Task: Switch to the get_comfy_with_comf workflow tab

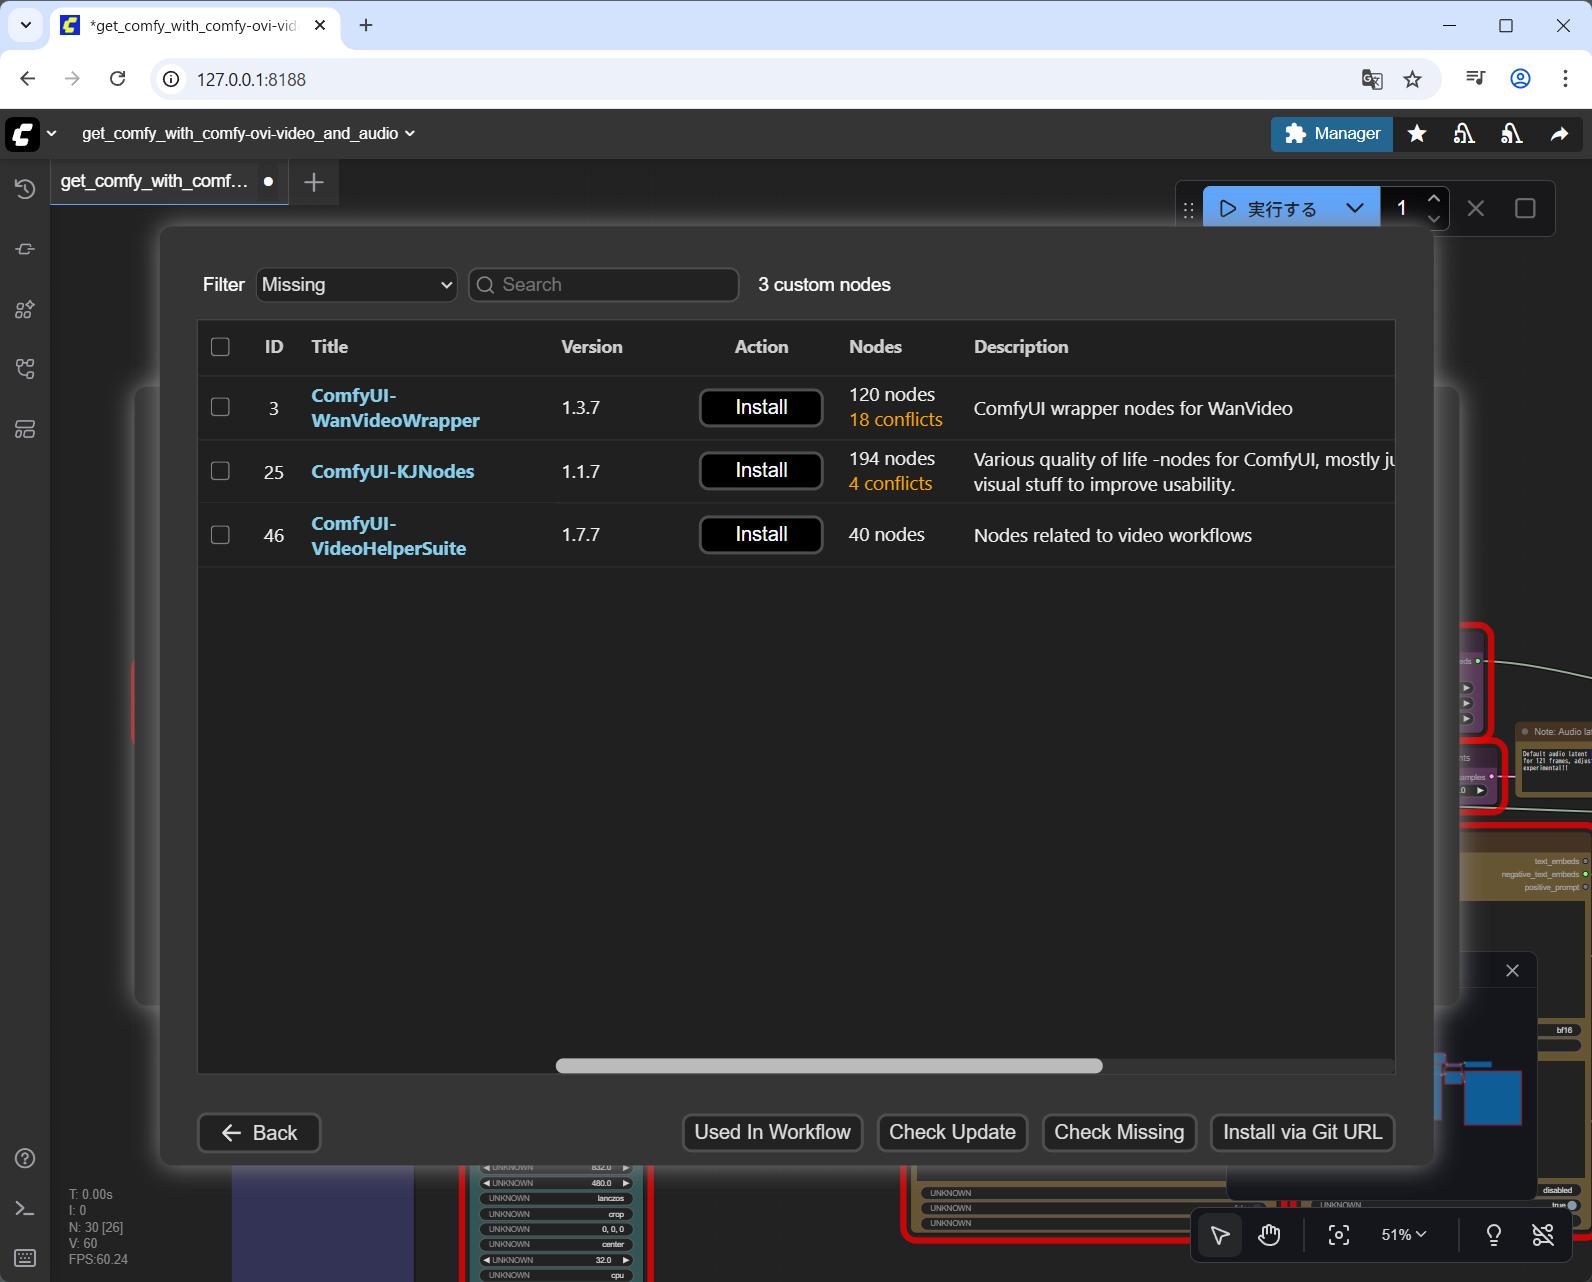Action: click(x=155, y=181)
